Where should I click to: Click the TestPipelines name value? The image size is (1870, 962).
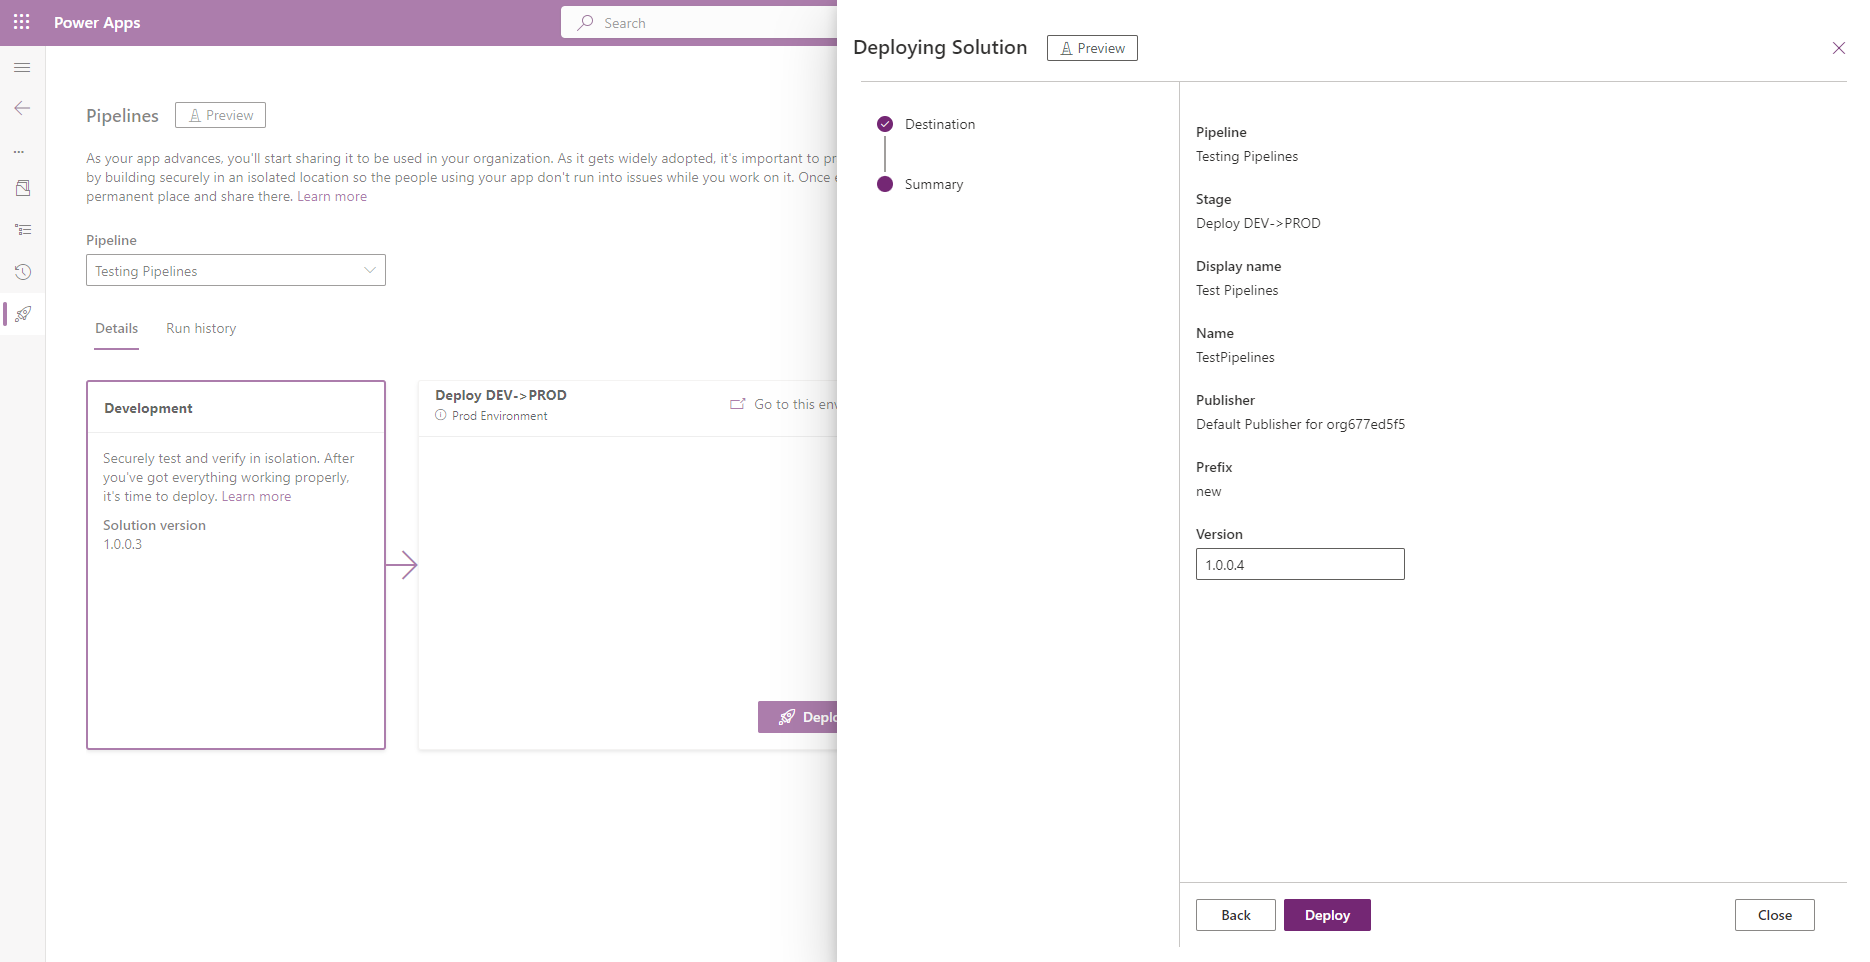[1235, 357]
